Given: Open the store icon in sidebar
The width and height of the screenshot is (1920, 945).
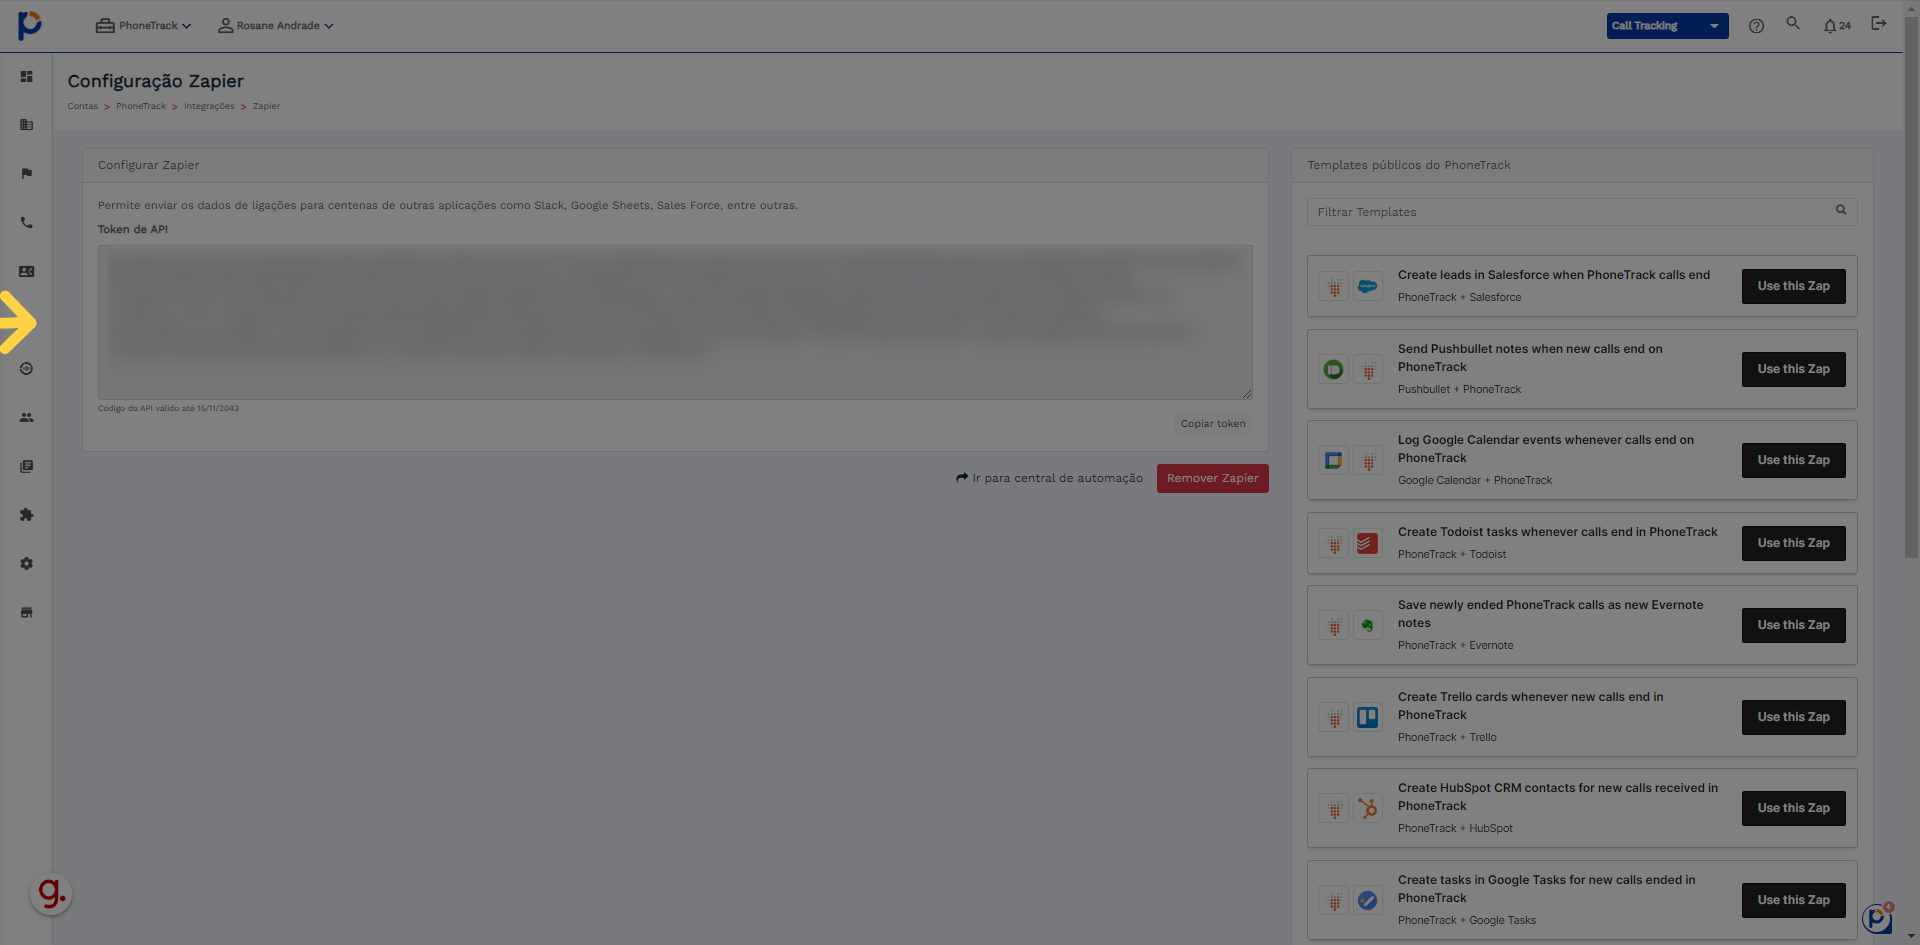Looking at the screenshot, I should (27, 612).
